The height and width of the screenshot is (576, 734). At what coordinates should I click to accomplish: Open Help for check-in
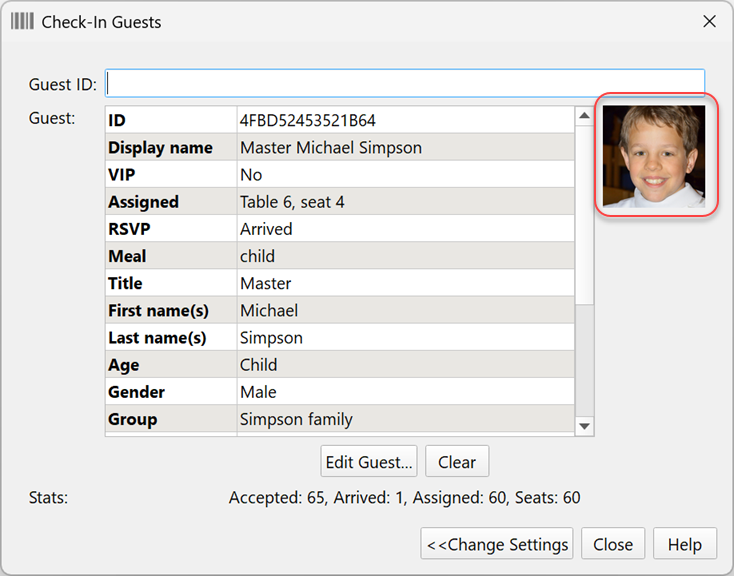[685, 544]
